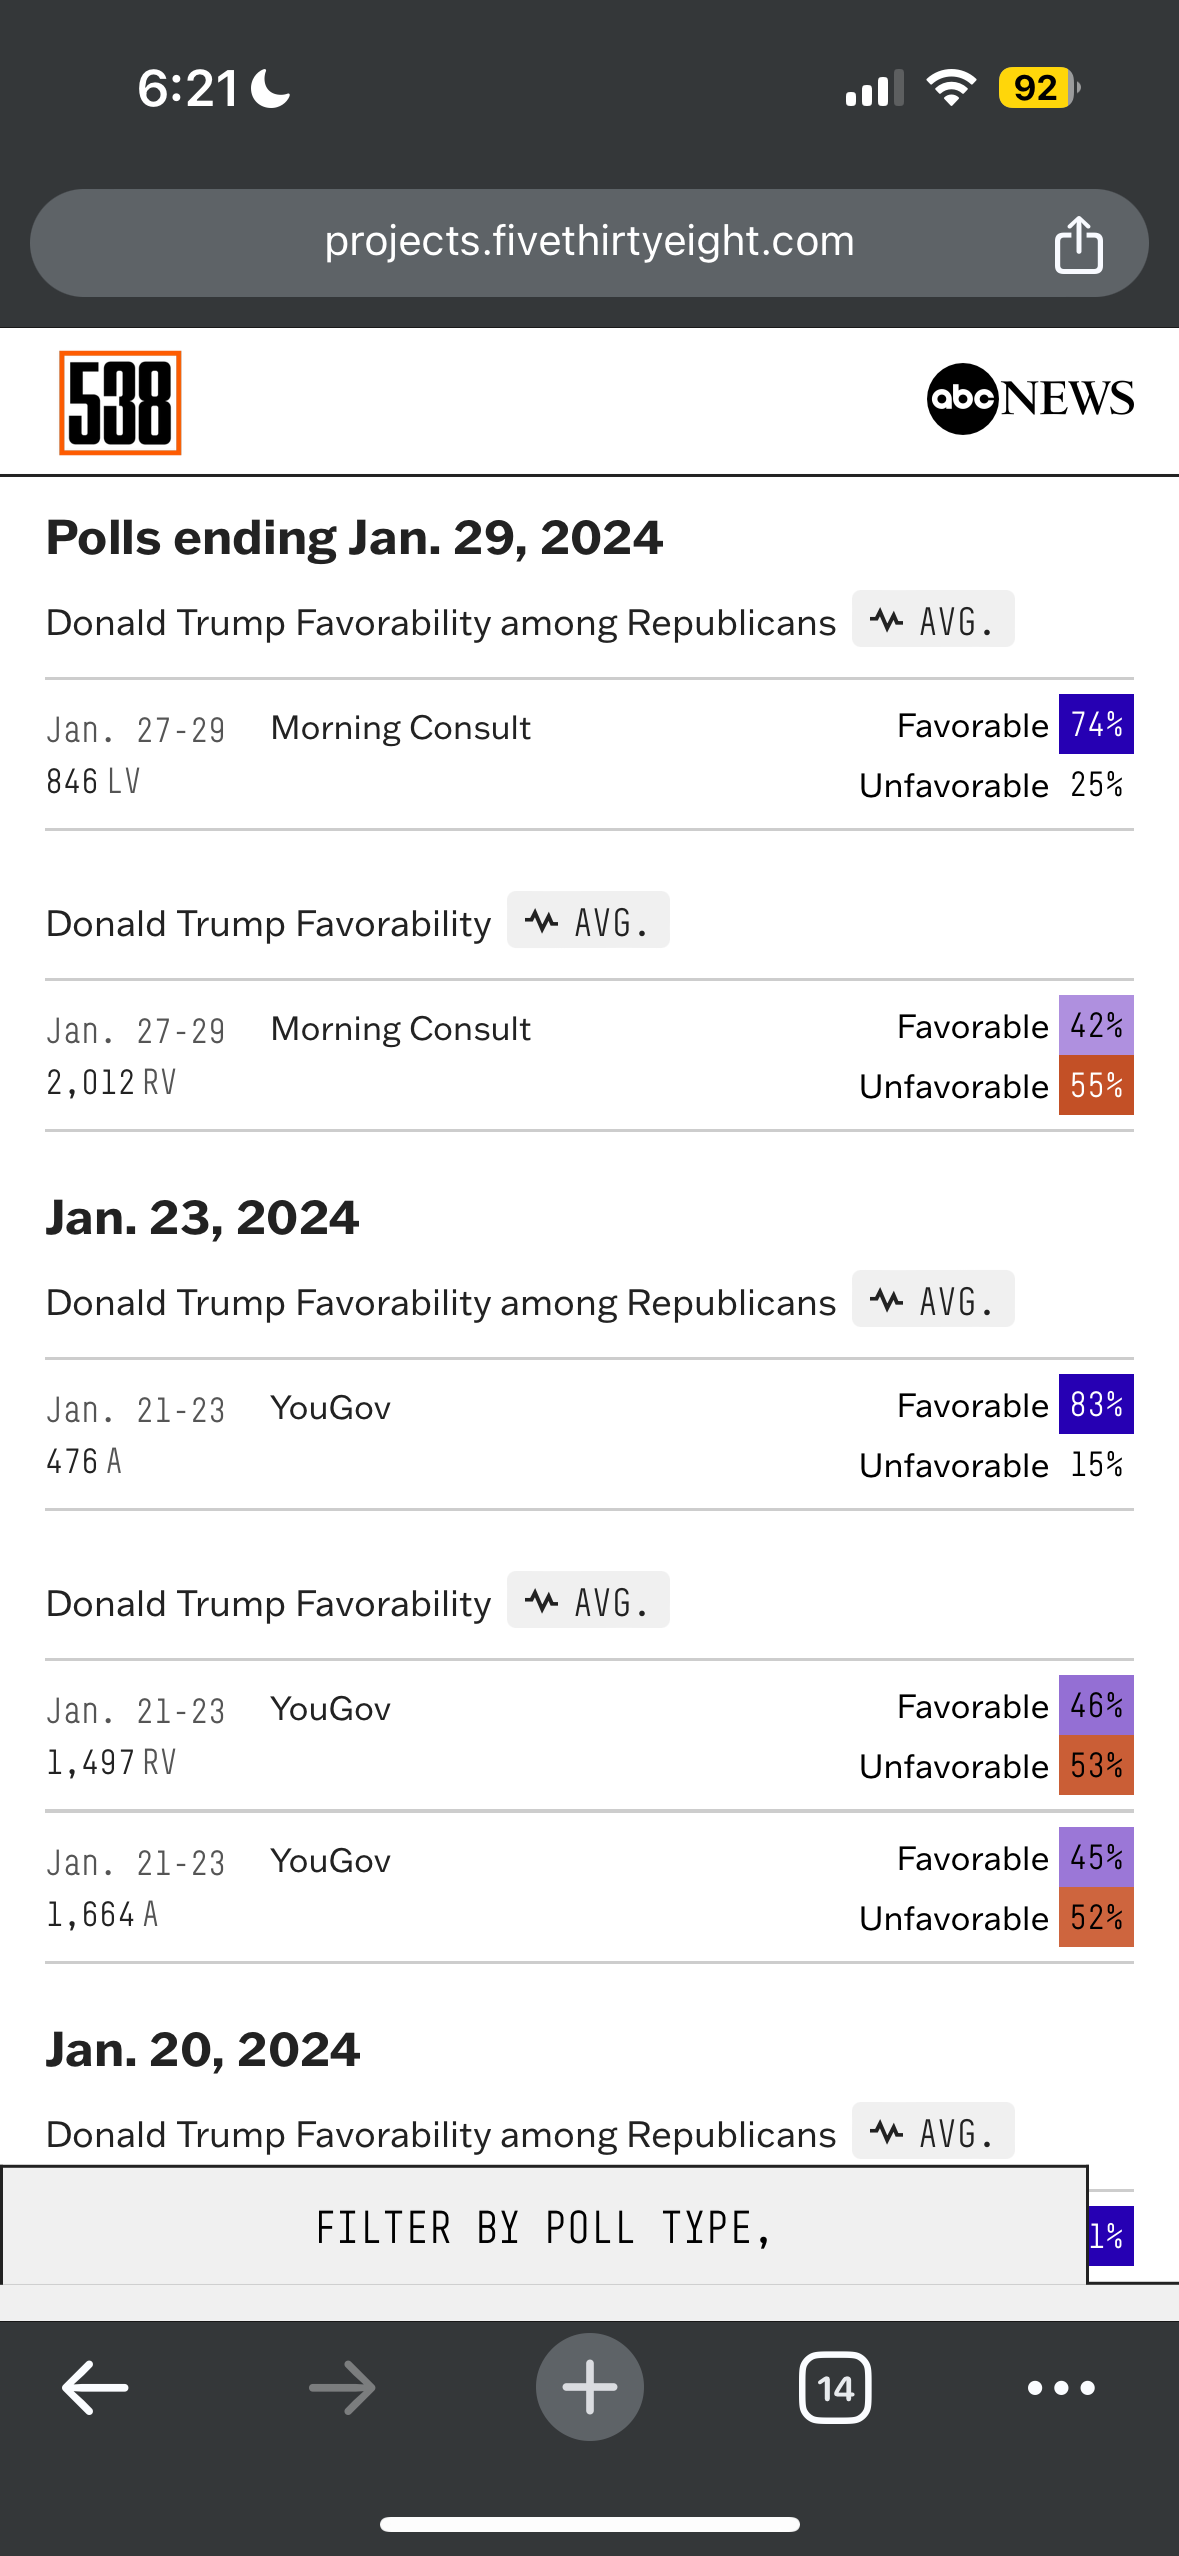Open YouGov poll with 476 A sample
Image resolution: width=1179 pixels, height=2556 pixels.
click(330, 1408)
